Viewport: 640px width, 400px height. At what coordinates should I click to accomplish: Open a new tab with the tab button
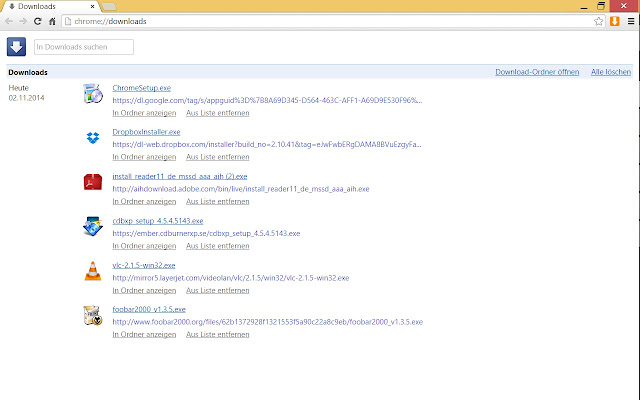point(109,7)
